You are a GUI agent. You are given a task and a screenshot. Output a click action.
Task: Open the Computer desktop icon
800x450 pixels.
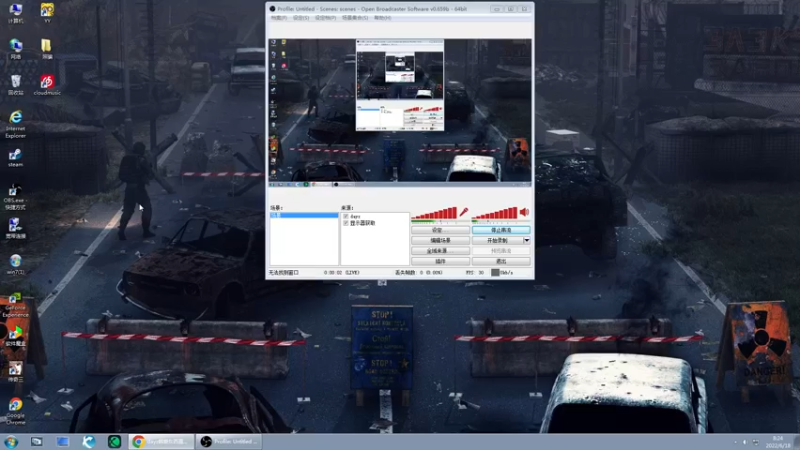(x=15, y=13)
